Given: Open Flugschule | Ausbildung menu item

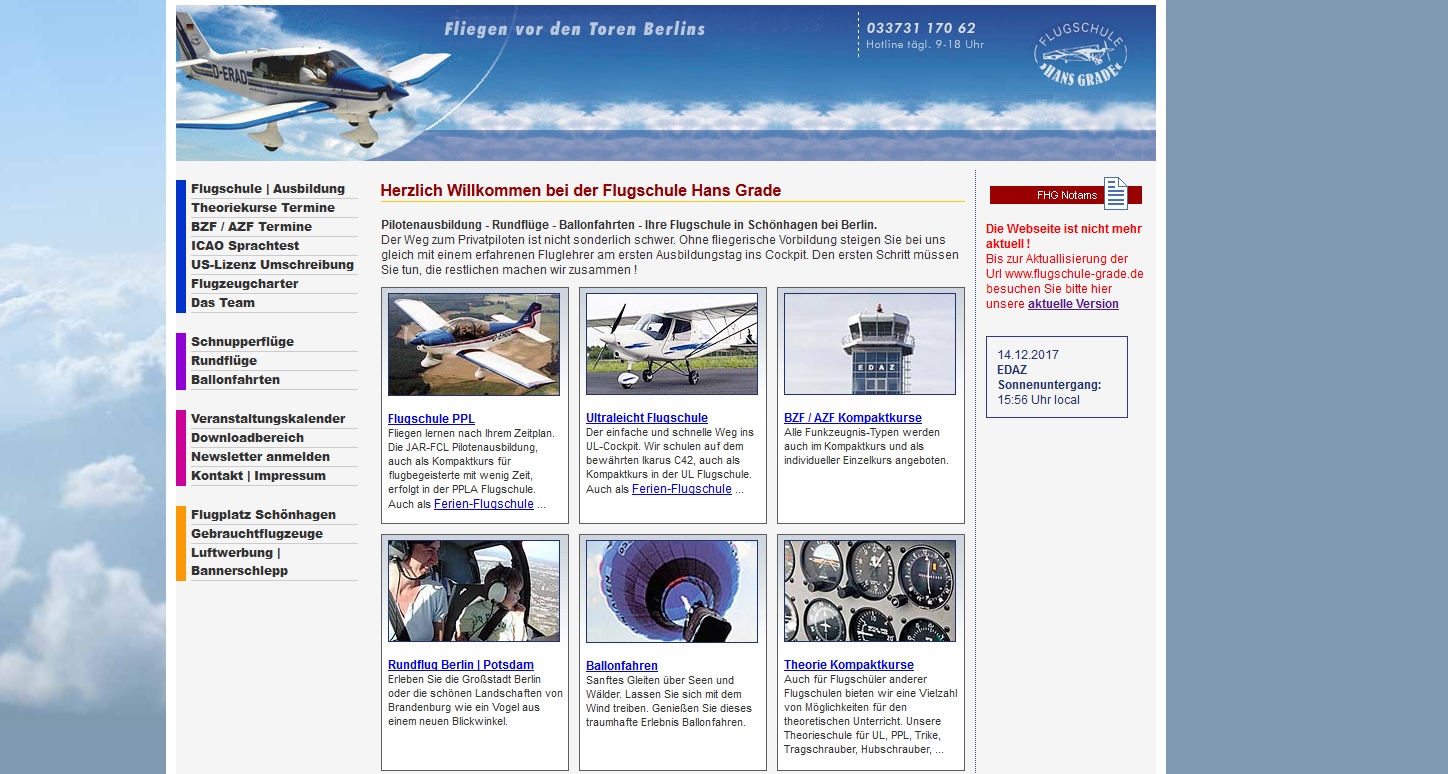Looking at the screenshot, I should [x=268, y=189].
